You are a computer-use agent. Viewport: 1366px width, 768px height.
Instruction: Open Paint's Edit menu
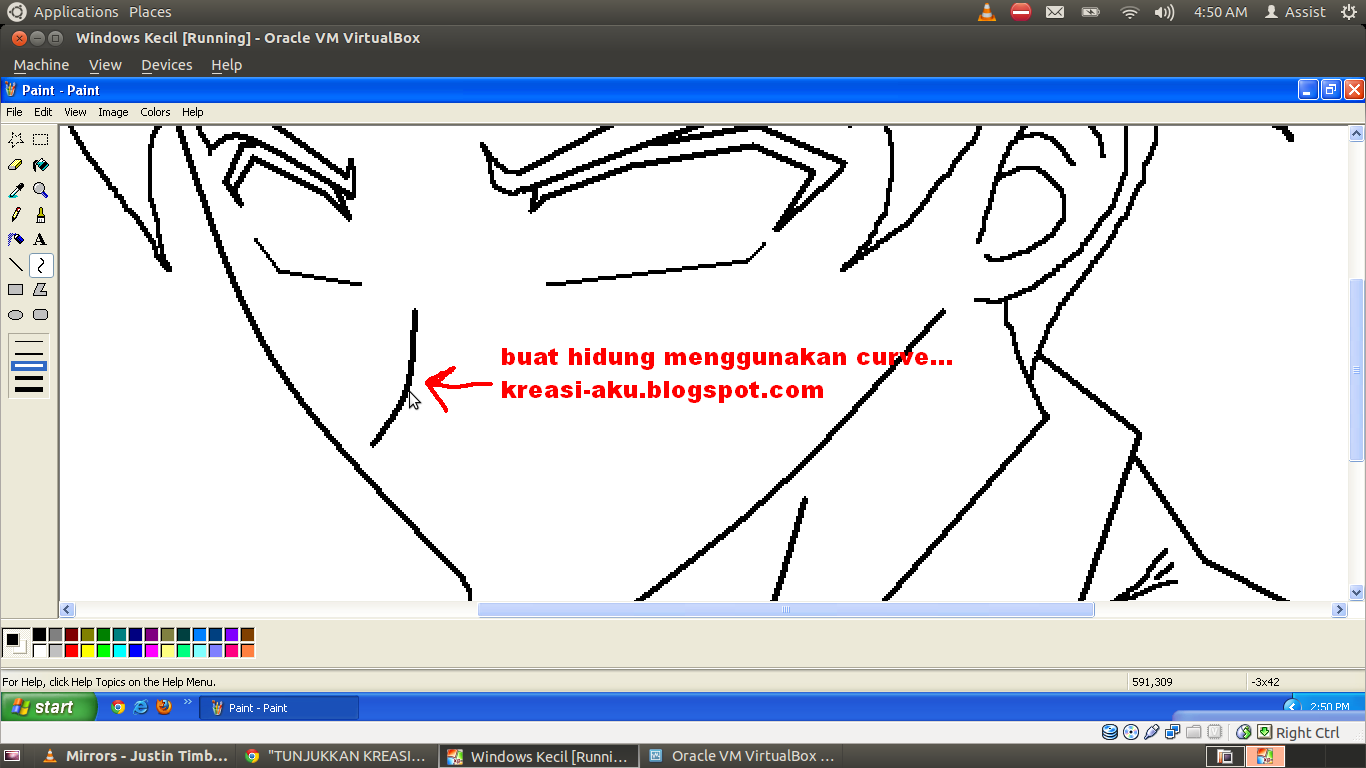[43, 112]
